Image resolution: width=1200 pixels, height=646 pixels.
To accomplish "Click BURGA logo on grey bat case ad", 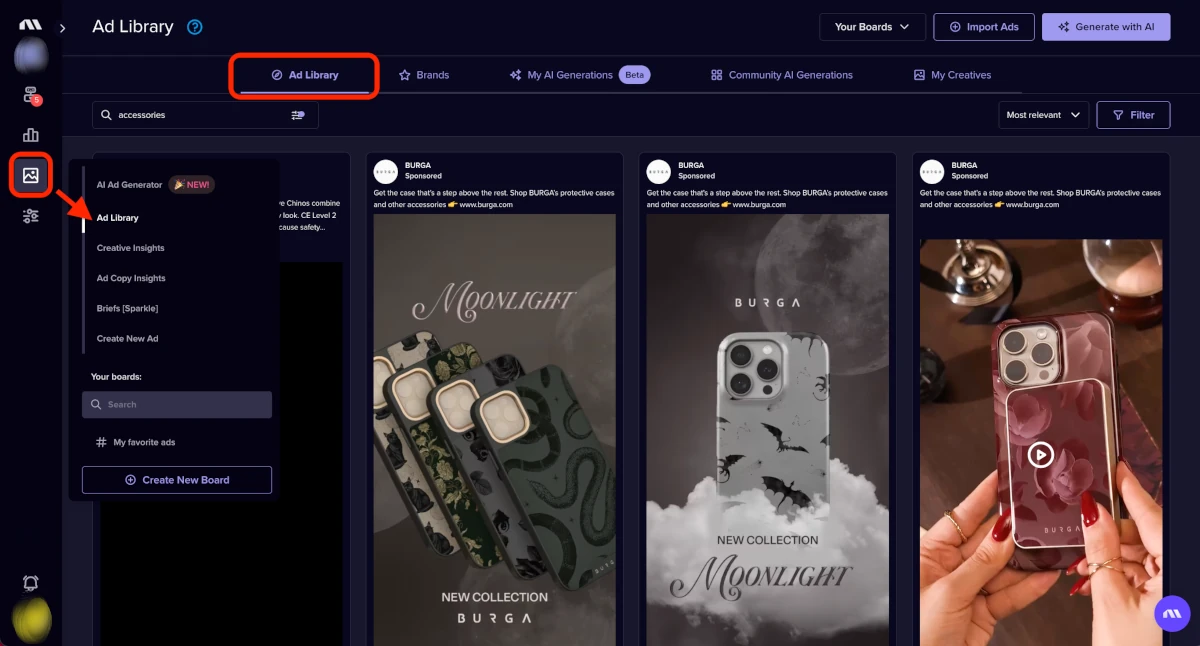I will coord(658,171).
